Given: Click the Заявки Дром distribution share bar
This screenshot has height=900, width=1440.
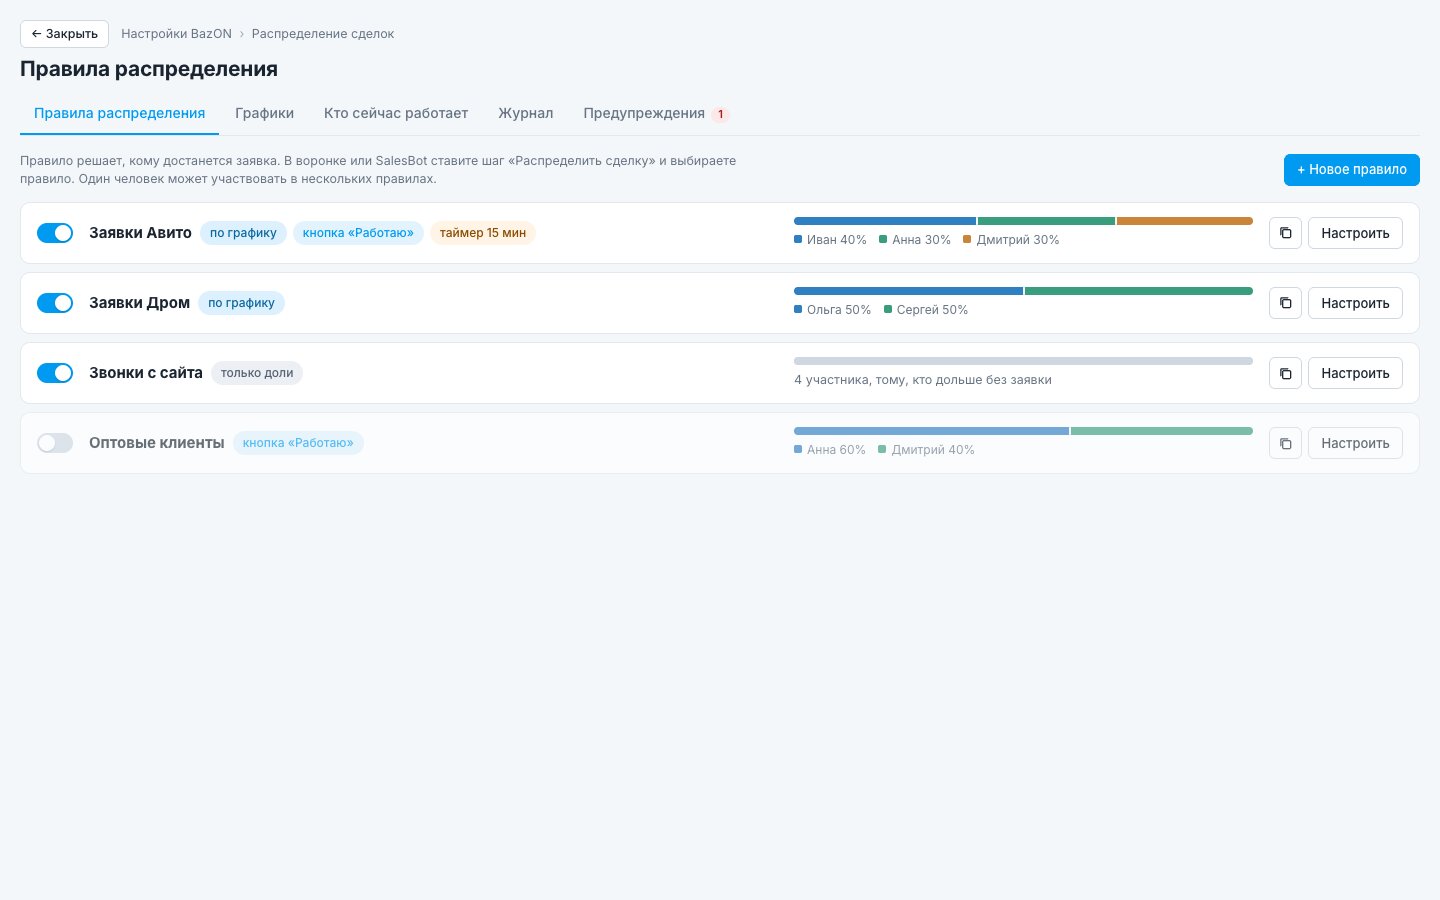Looking at the screenshot, I should coord(1023,291).
